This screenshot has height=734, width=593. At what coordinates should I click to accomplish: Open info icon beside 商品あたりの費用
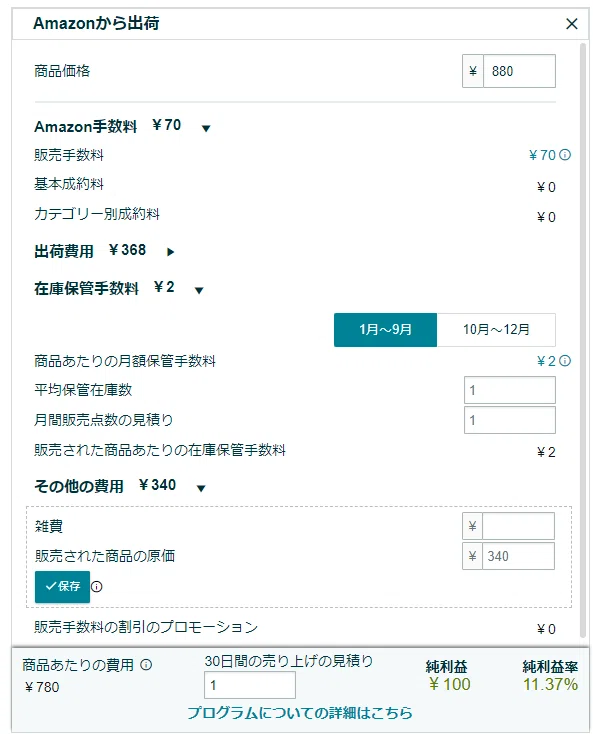146,665
